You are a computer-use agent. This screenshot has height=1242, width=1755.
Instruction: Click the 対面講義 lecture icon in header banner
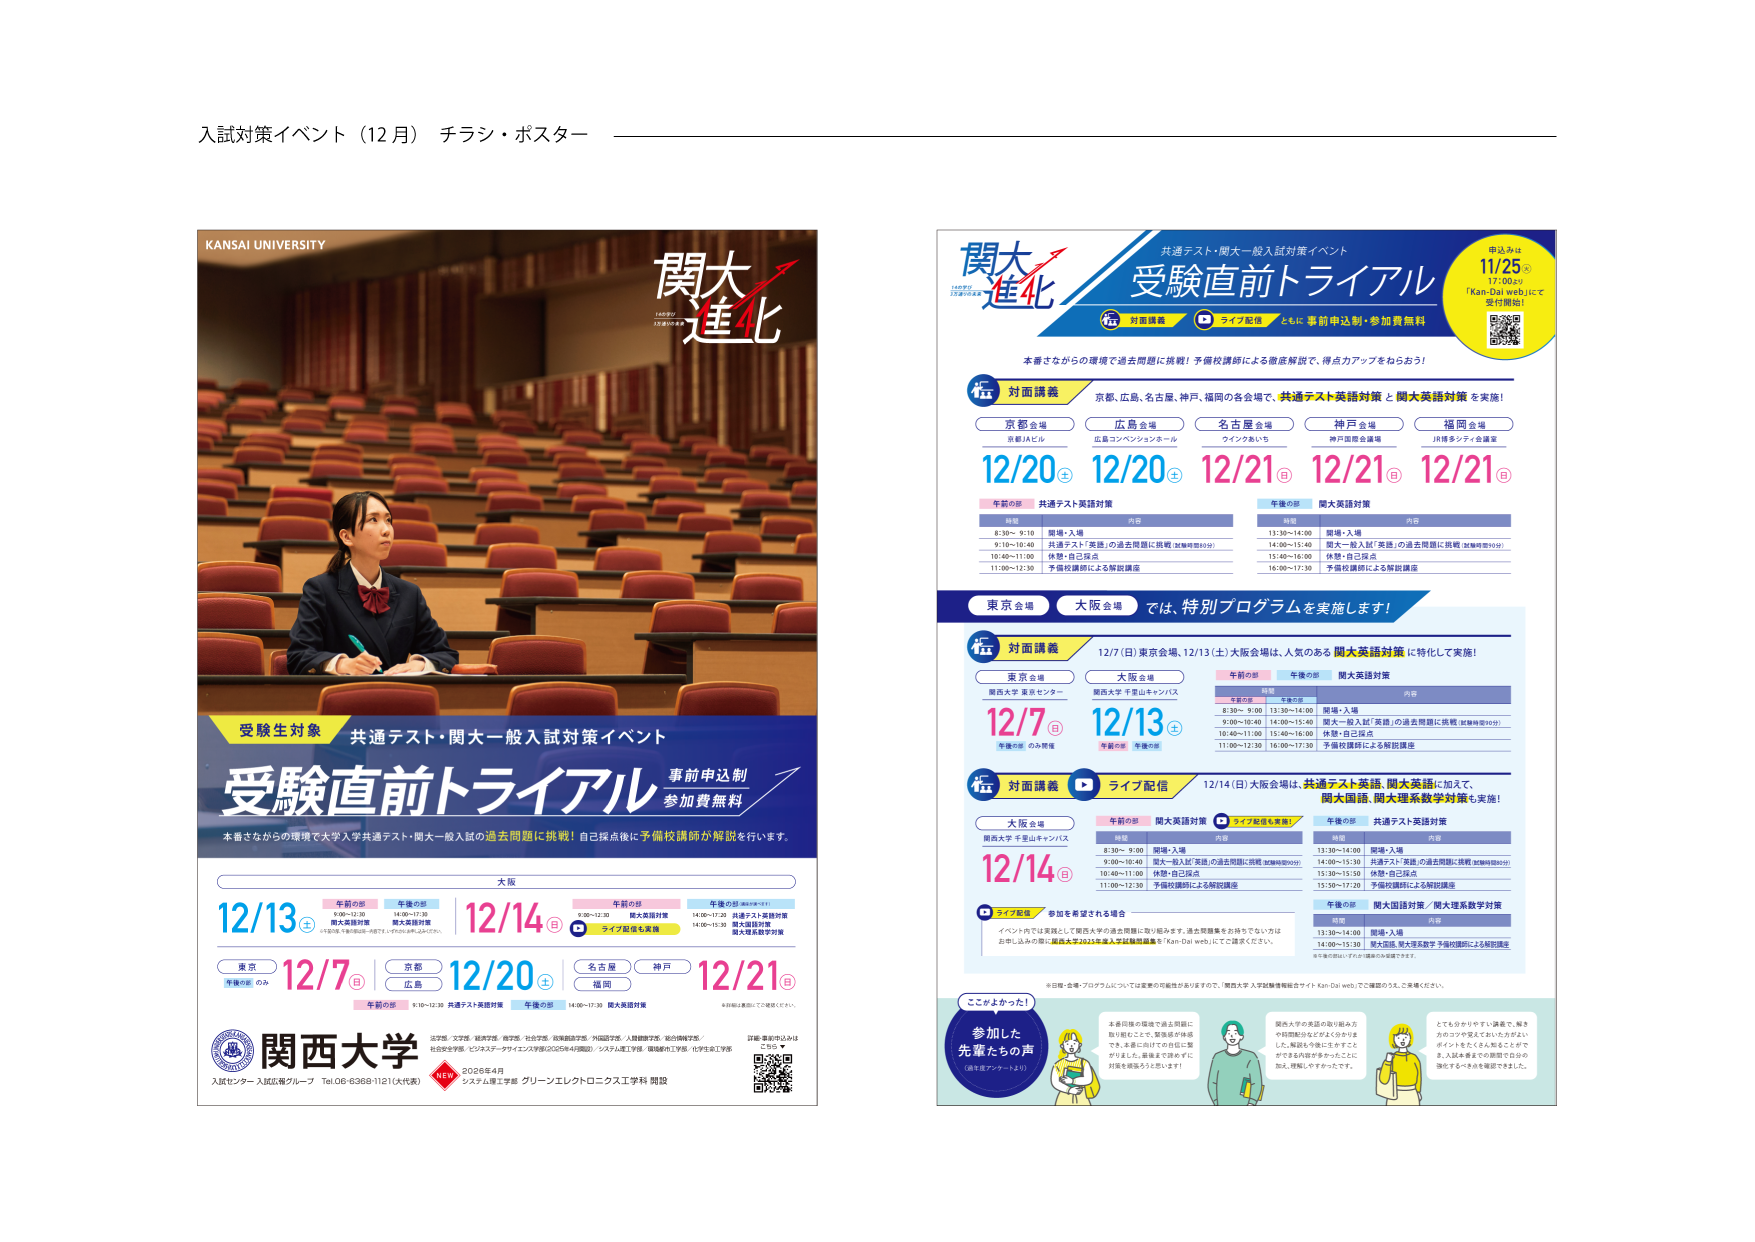pyautogui.click(x=1110, y=320)
